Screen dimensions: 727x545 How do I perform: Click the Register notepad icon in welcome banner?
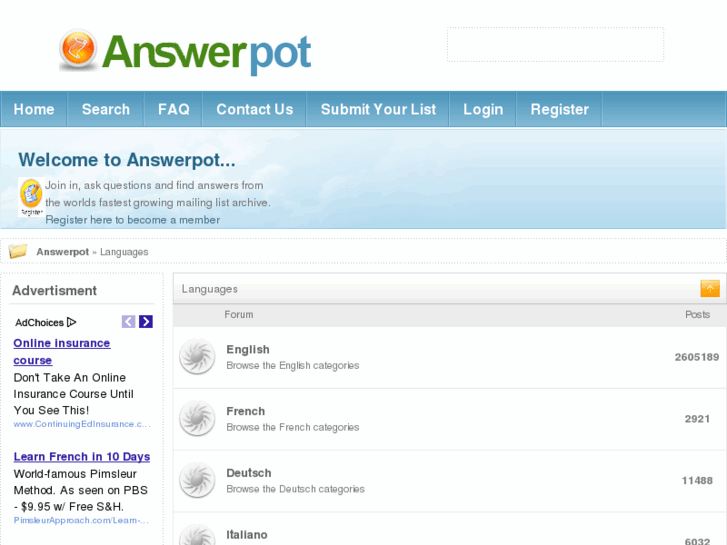click(32, 197)
